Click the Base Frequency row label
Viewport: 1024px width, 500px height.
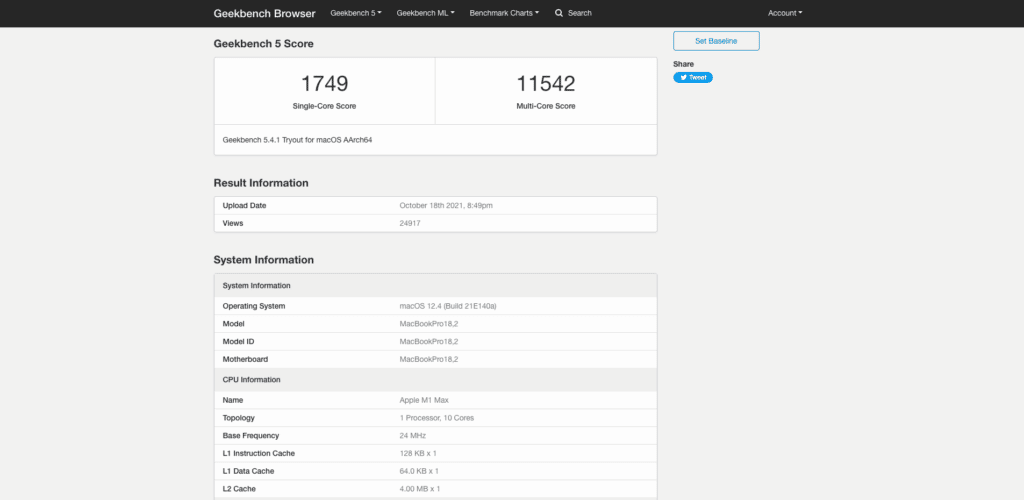click(x=251, y=435)
